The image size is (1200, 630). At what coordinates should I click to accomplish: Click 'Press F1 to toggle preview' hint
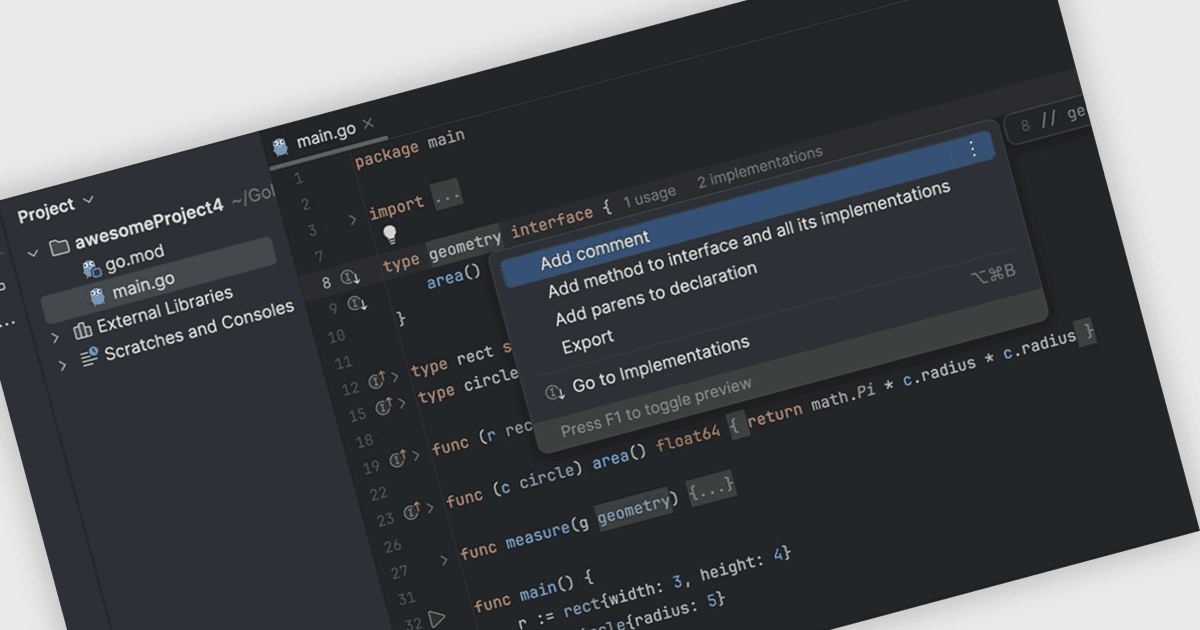[x=656, y=406]
